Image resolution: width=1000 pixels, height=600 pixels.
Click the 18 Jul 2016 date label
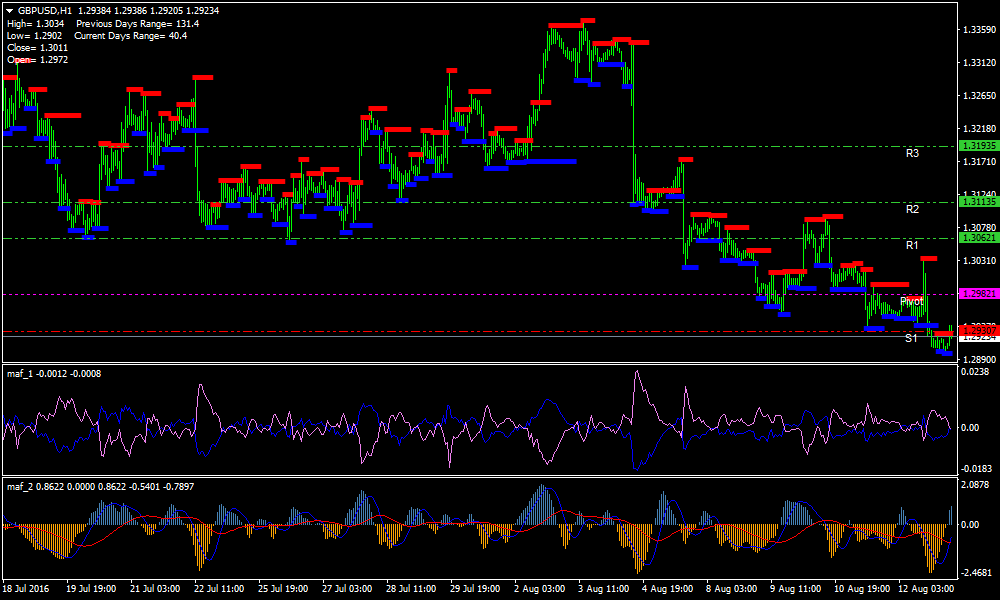(x=27, y=590)
